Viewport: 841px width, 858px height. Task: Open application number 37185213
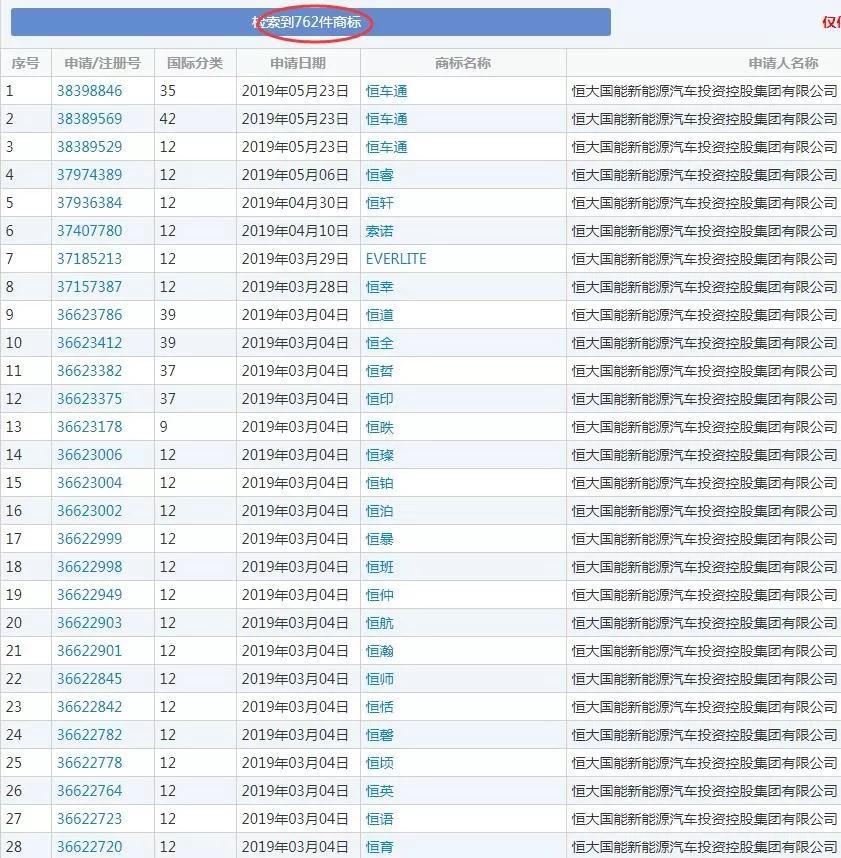89,258
